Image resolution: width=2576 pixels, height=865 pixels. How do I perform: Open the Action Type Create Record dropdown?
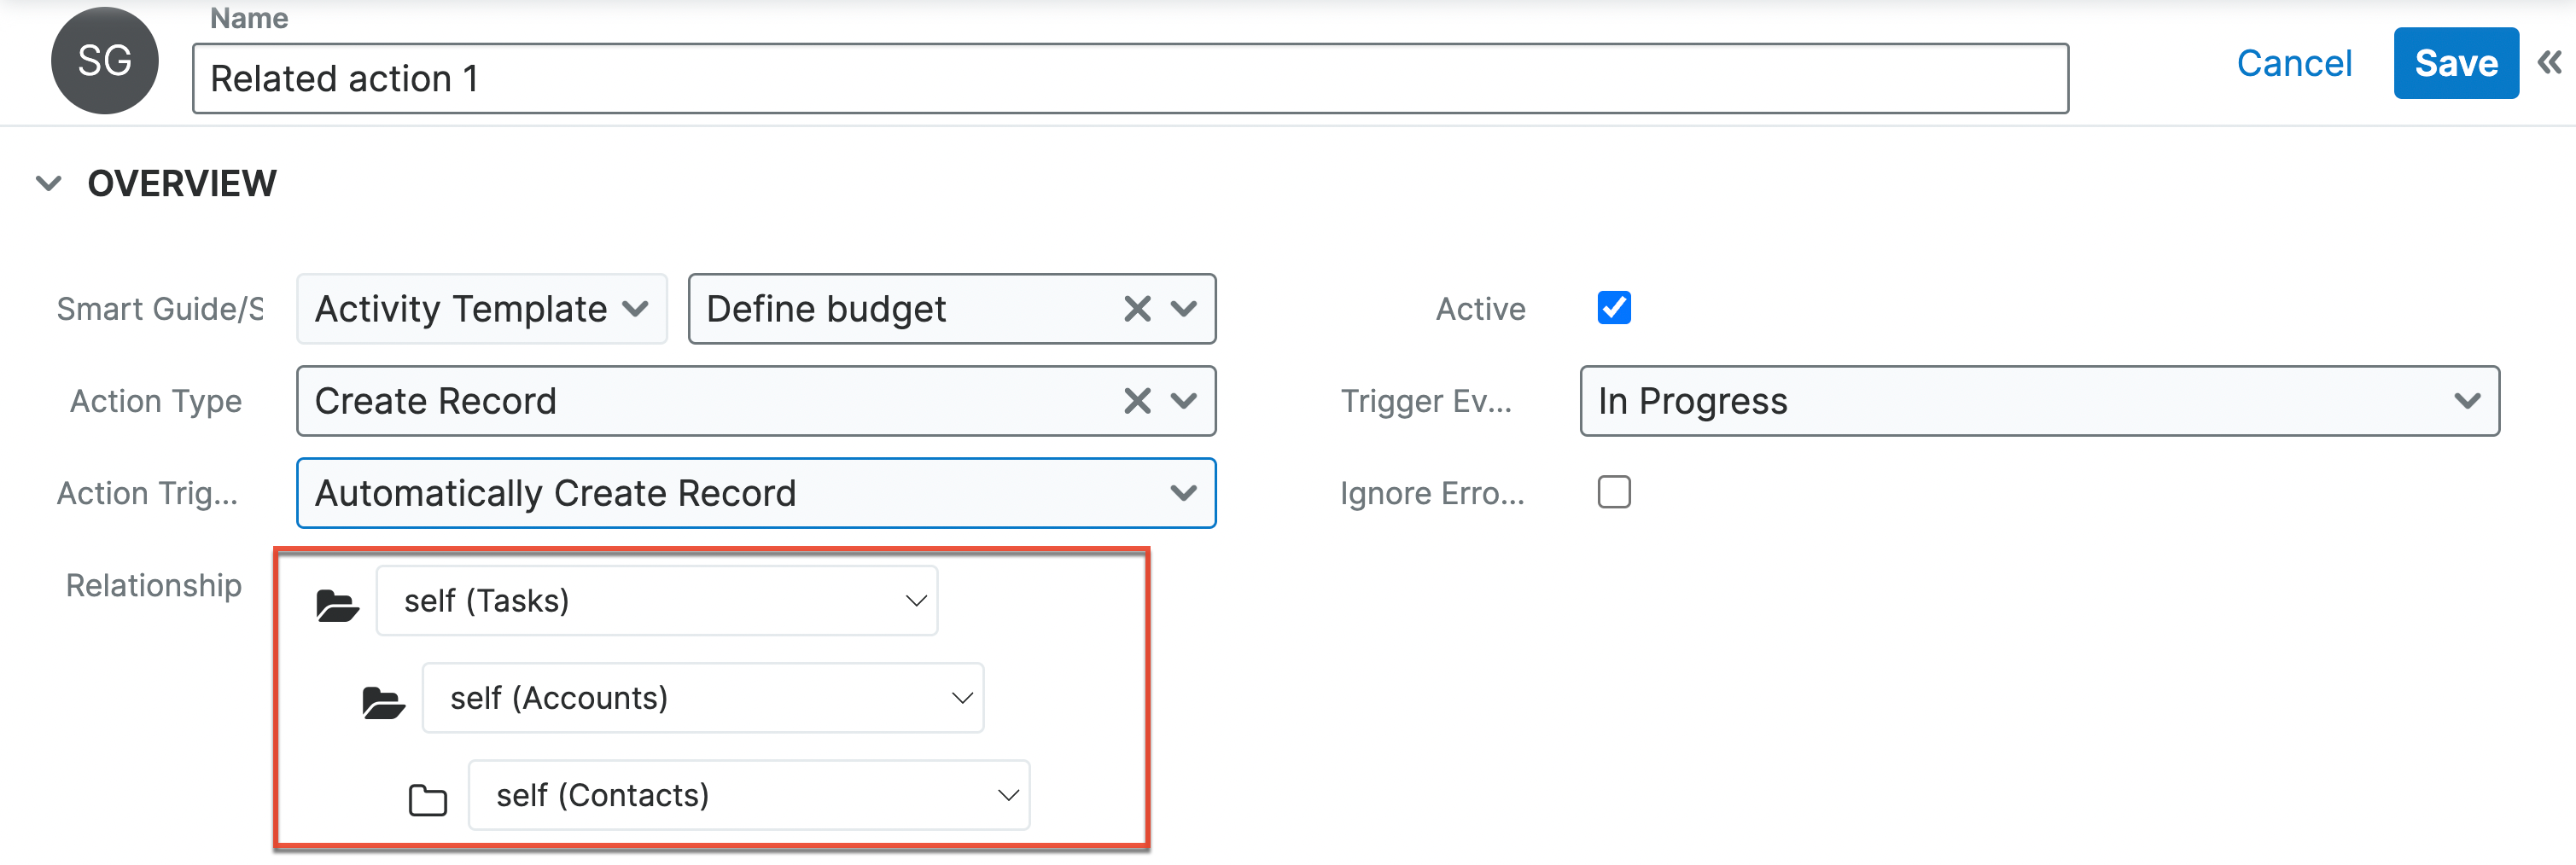(x=1184, y=401)
